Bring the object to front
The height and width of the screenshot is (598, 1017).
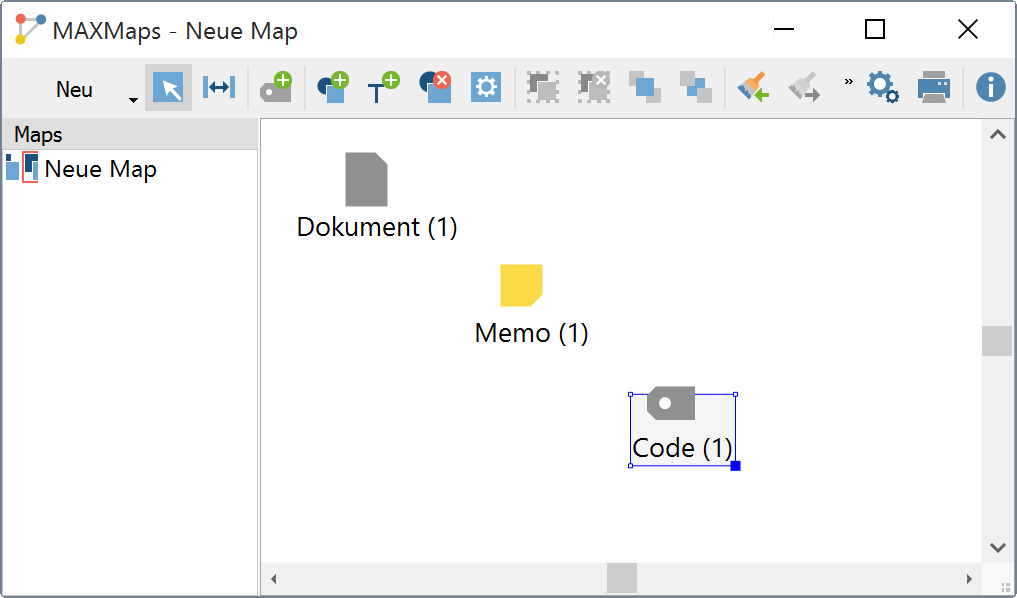[x=645, y=88]
